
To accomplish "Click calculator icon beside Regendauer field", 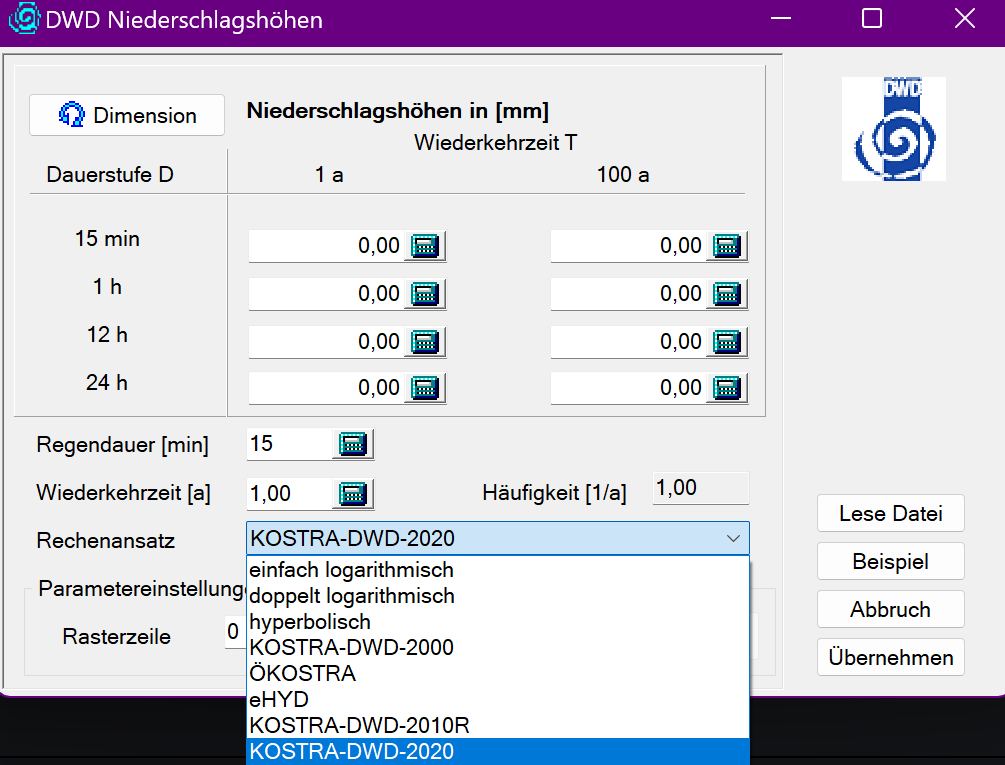I will (353, 444).
